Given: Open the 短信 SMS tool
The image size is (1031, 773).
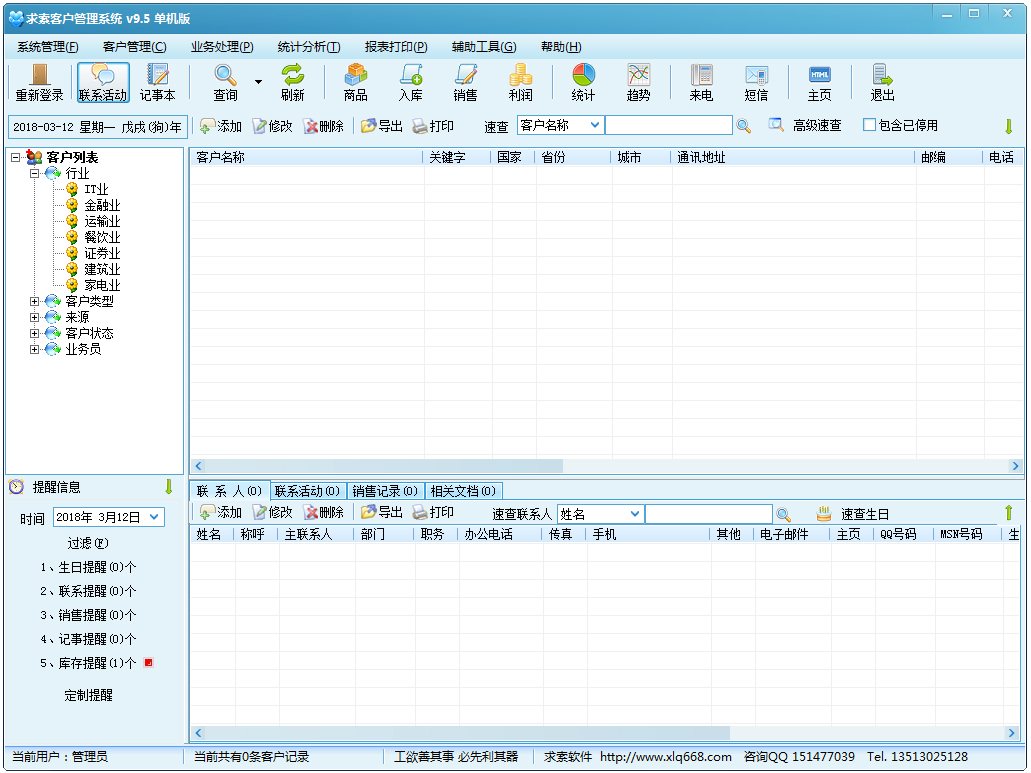Looking at the screenshot, I should point(757,82).
